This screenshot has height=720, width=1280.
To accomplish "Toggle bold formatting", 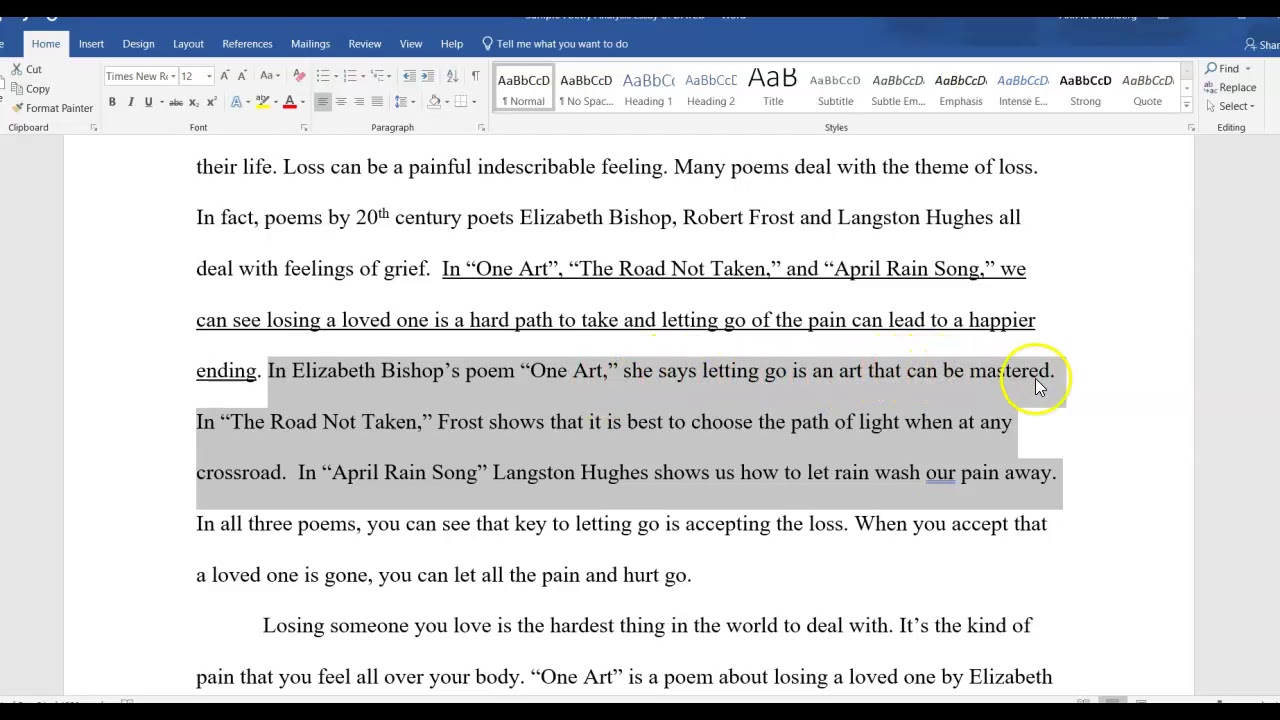I will [x=112, y=102].
